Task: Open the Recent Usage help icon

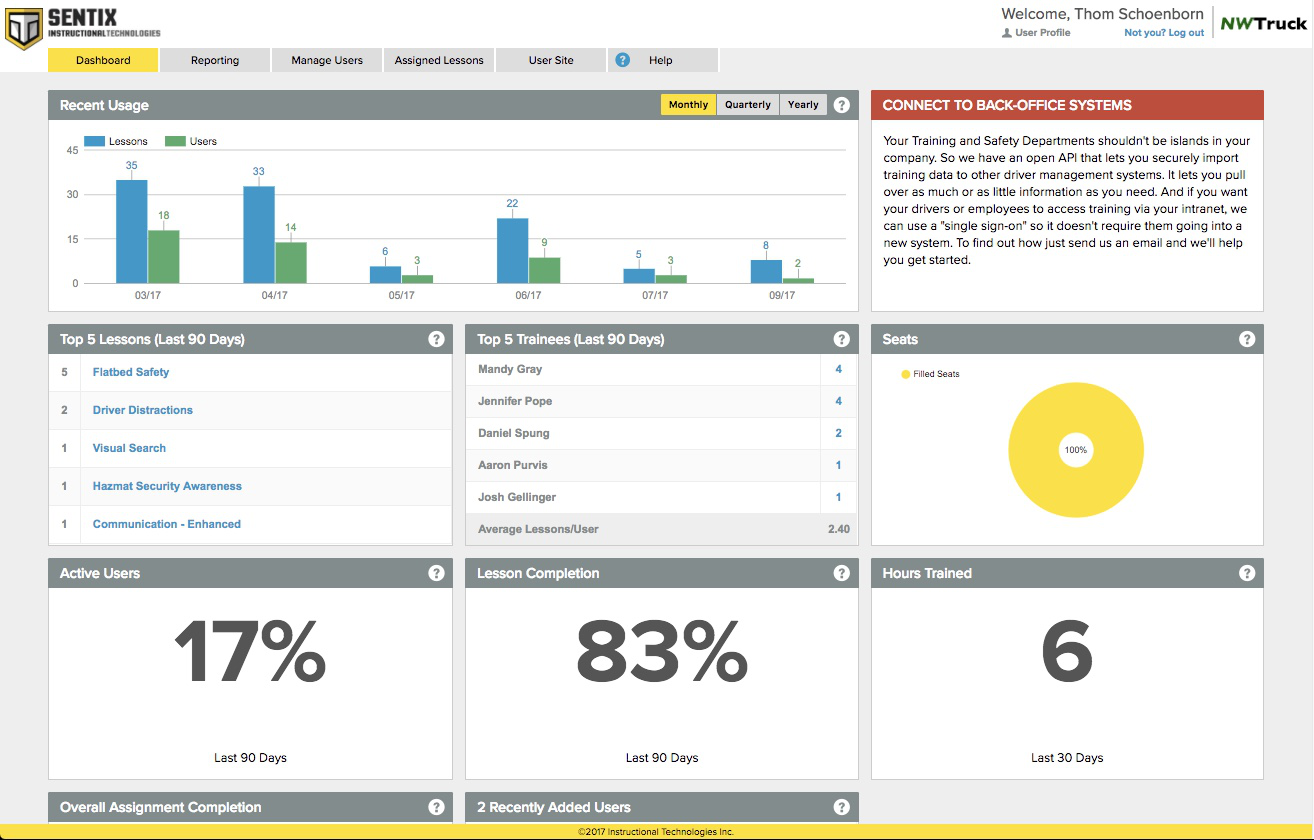Action: tap(842, 104)
